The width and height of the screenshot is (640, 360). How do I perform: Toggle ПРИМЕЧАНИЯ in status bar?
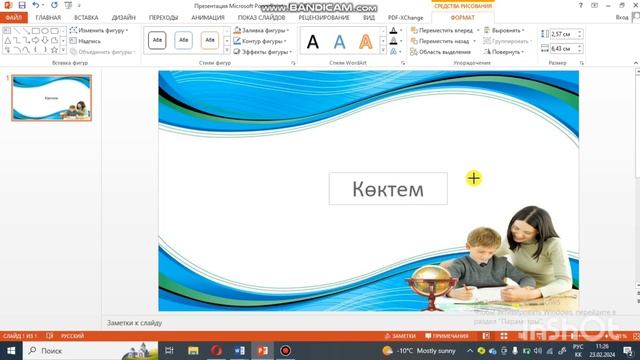[447, 336]
